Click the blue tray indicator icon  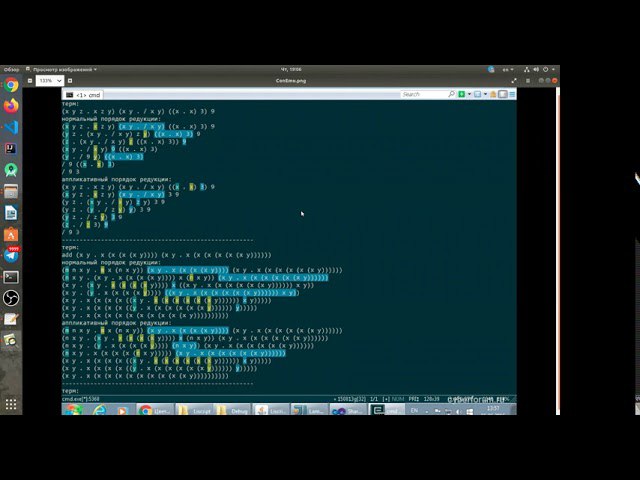coord(491,70)
